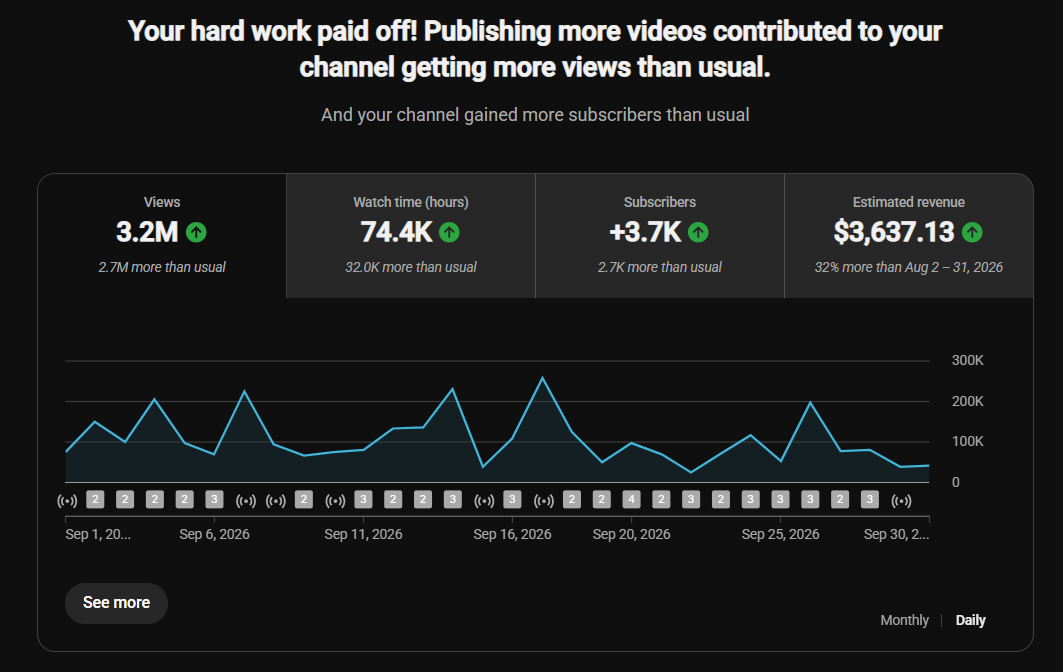Viewport: 1063px width, 672px height.
Task: Switch the chart to Daily view
Action: [970, 620]
